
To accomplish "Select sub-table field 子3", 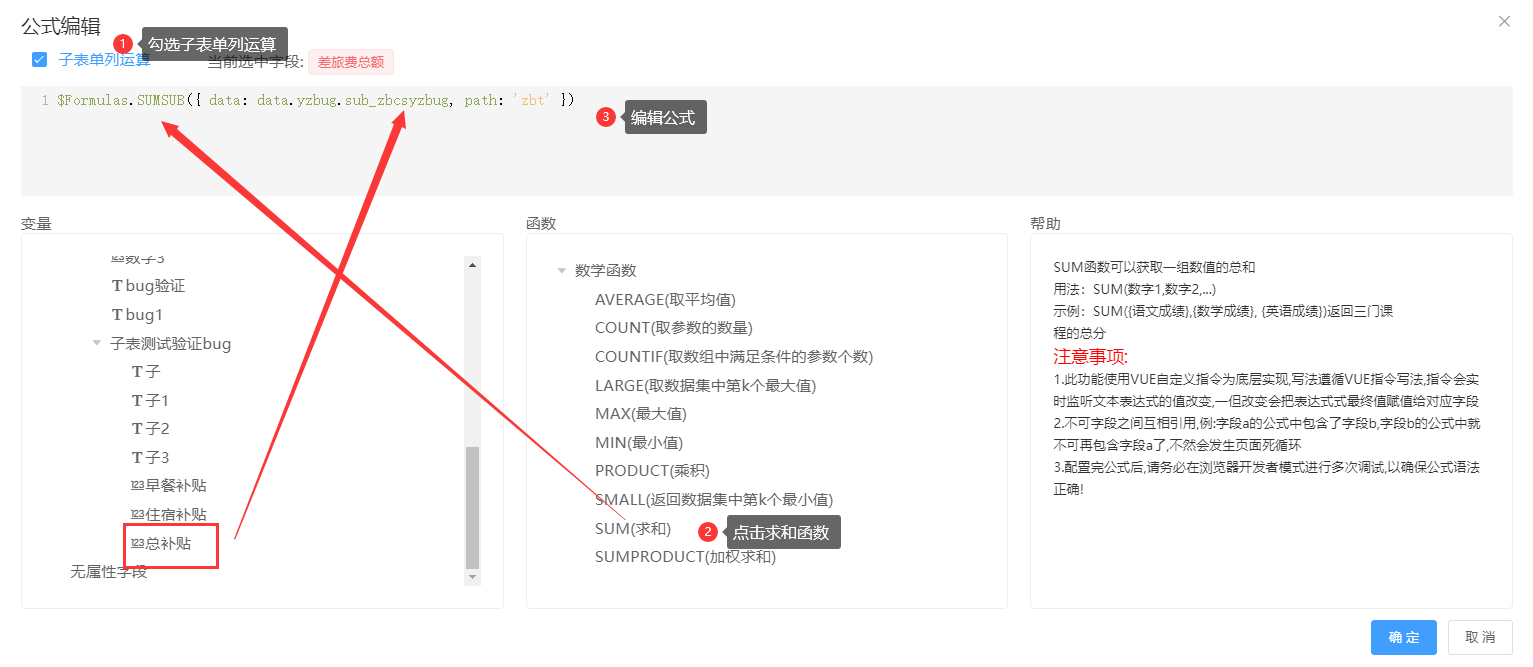I will pos(157,457).
